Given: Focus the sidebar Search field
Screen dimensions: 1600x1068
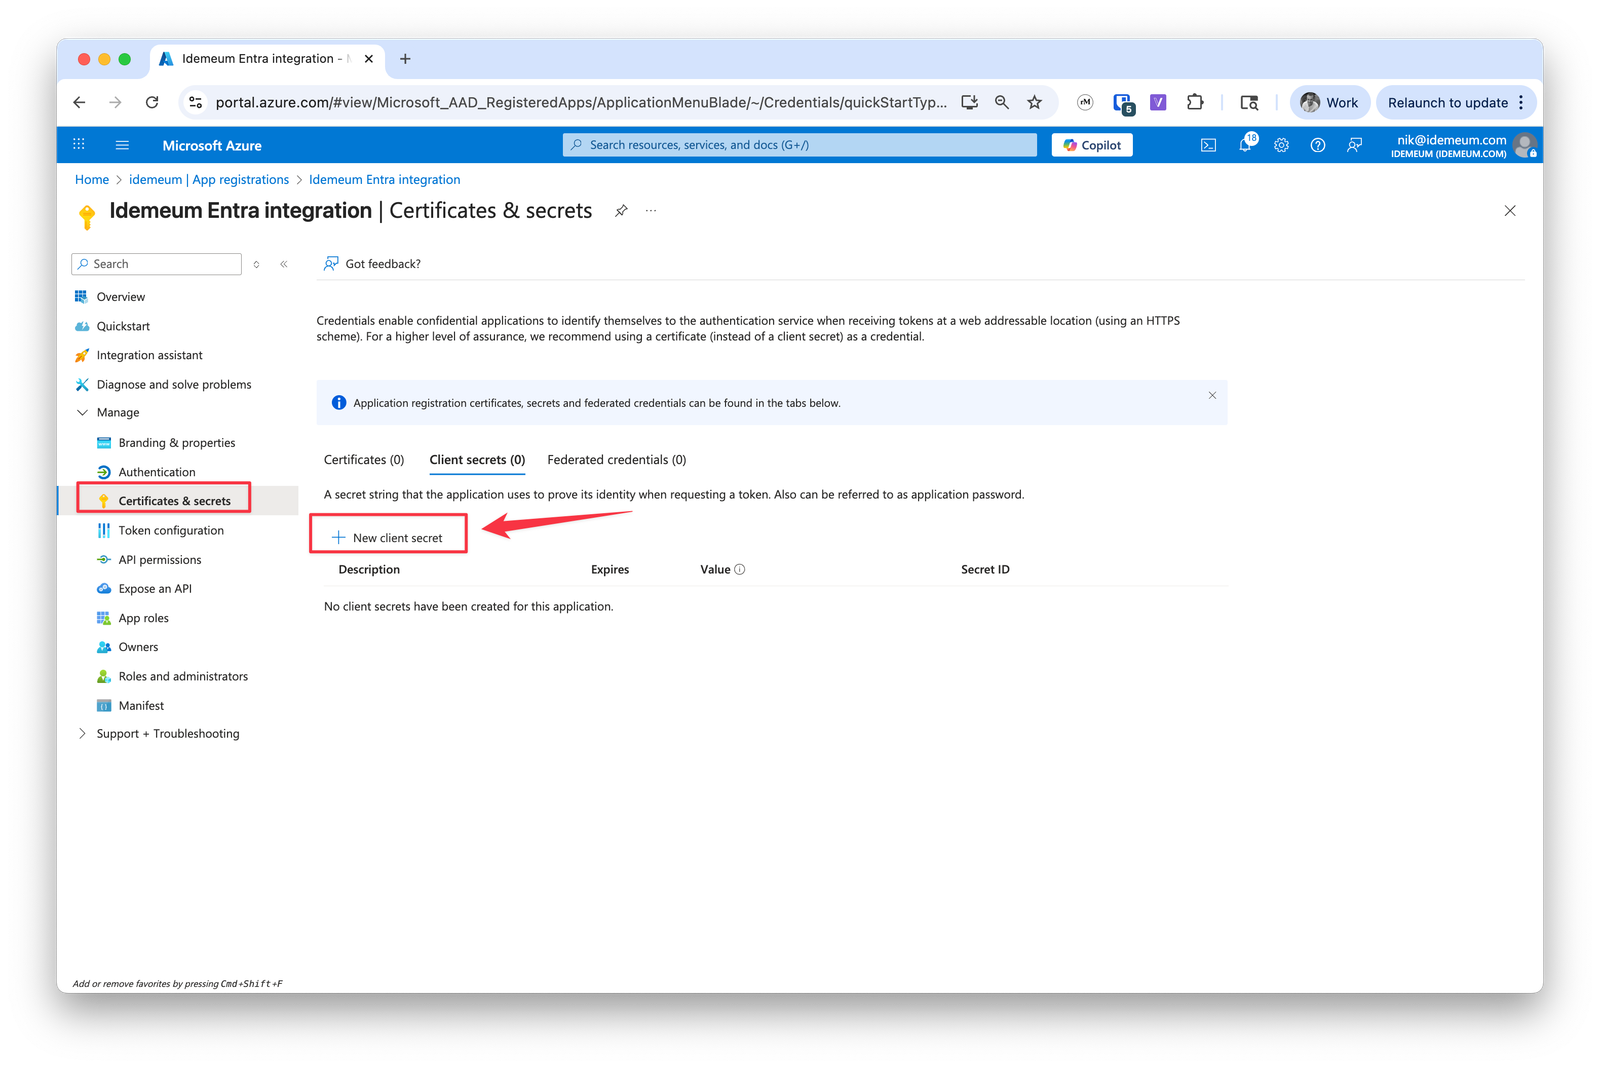Looking at the screenshot, I should coord(157,264).
